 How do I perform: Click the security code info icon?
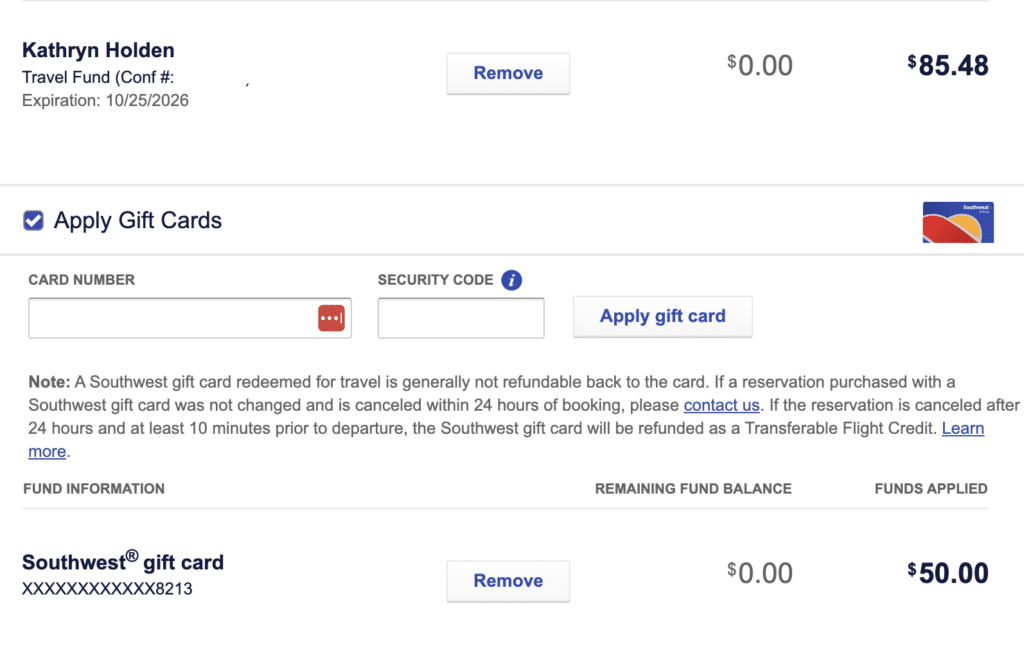[x=512, y=280]
